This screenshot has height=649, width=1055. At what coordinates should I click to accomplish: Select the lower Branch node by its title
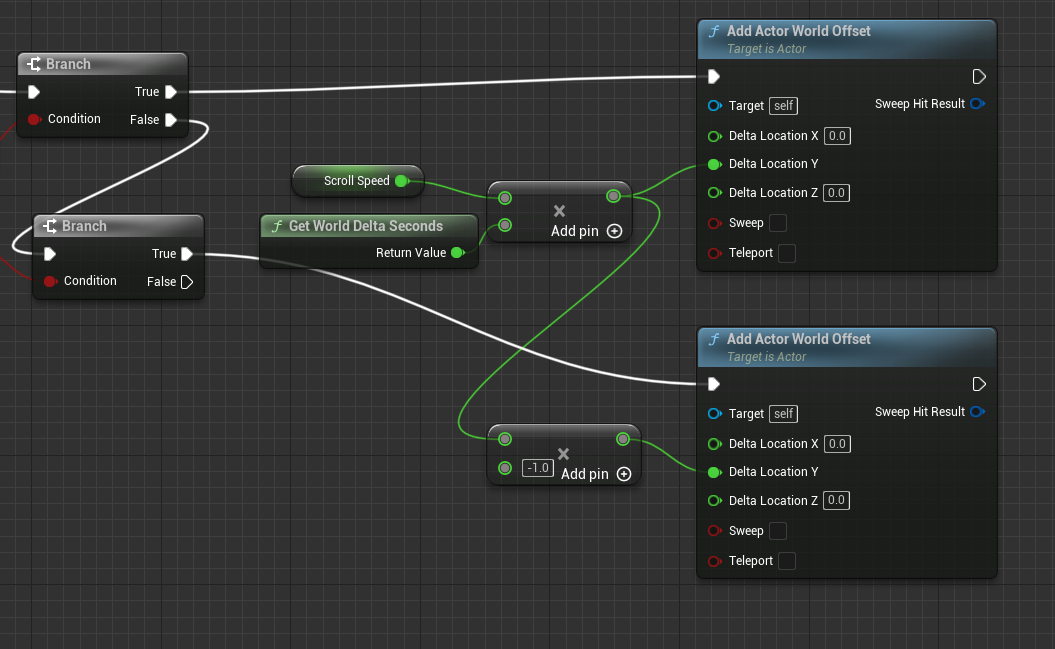coord(84,226)
